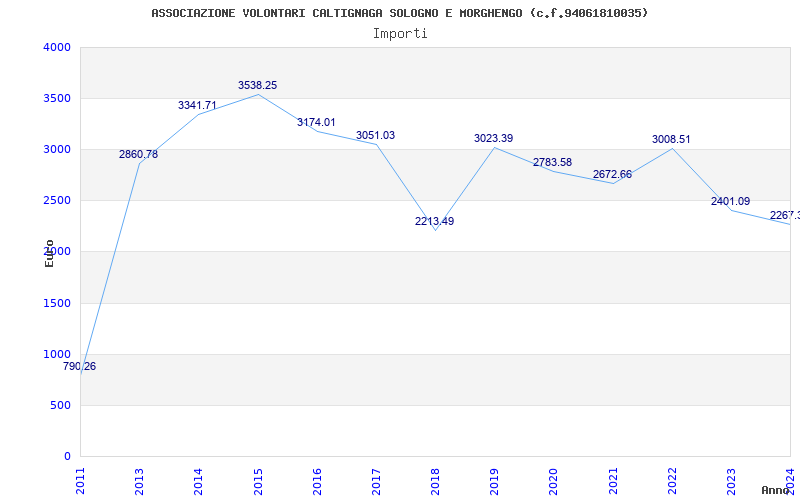Click the x-axis year 2022

point(672,481)
